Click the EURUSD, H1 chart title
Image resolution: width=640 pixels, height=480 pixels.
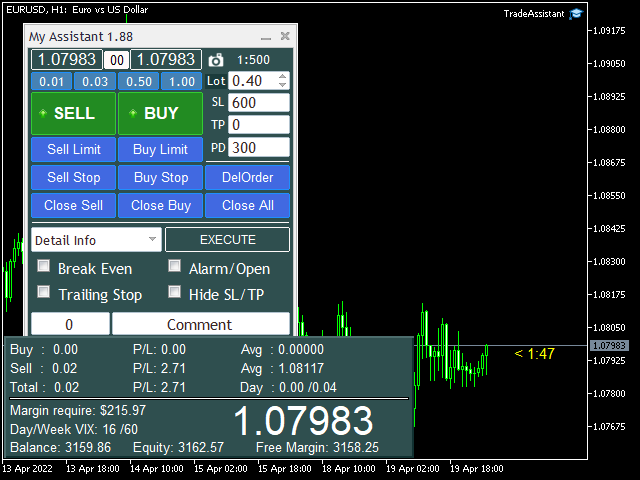pyautogui.click(x=77, y=10)
